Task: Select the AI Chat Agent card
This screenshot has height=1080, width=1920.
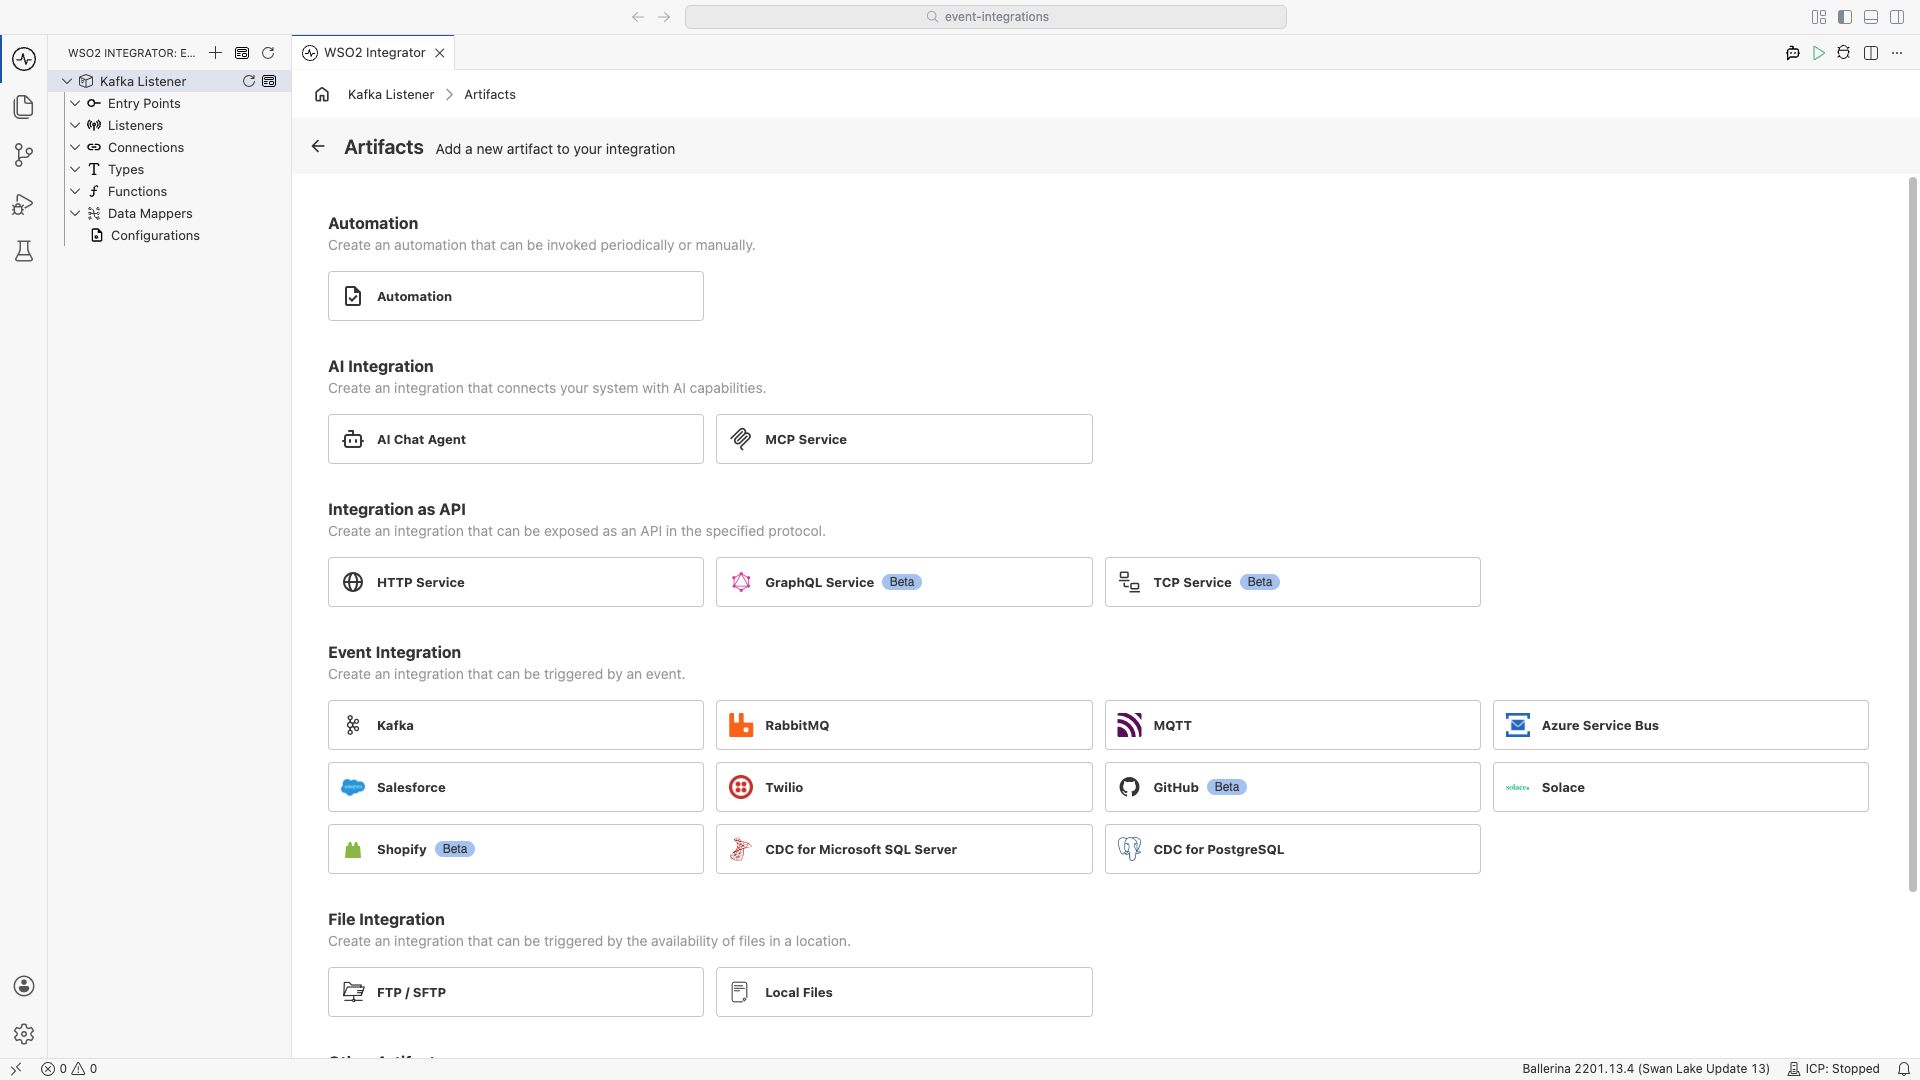Action: coord(516,439)
